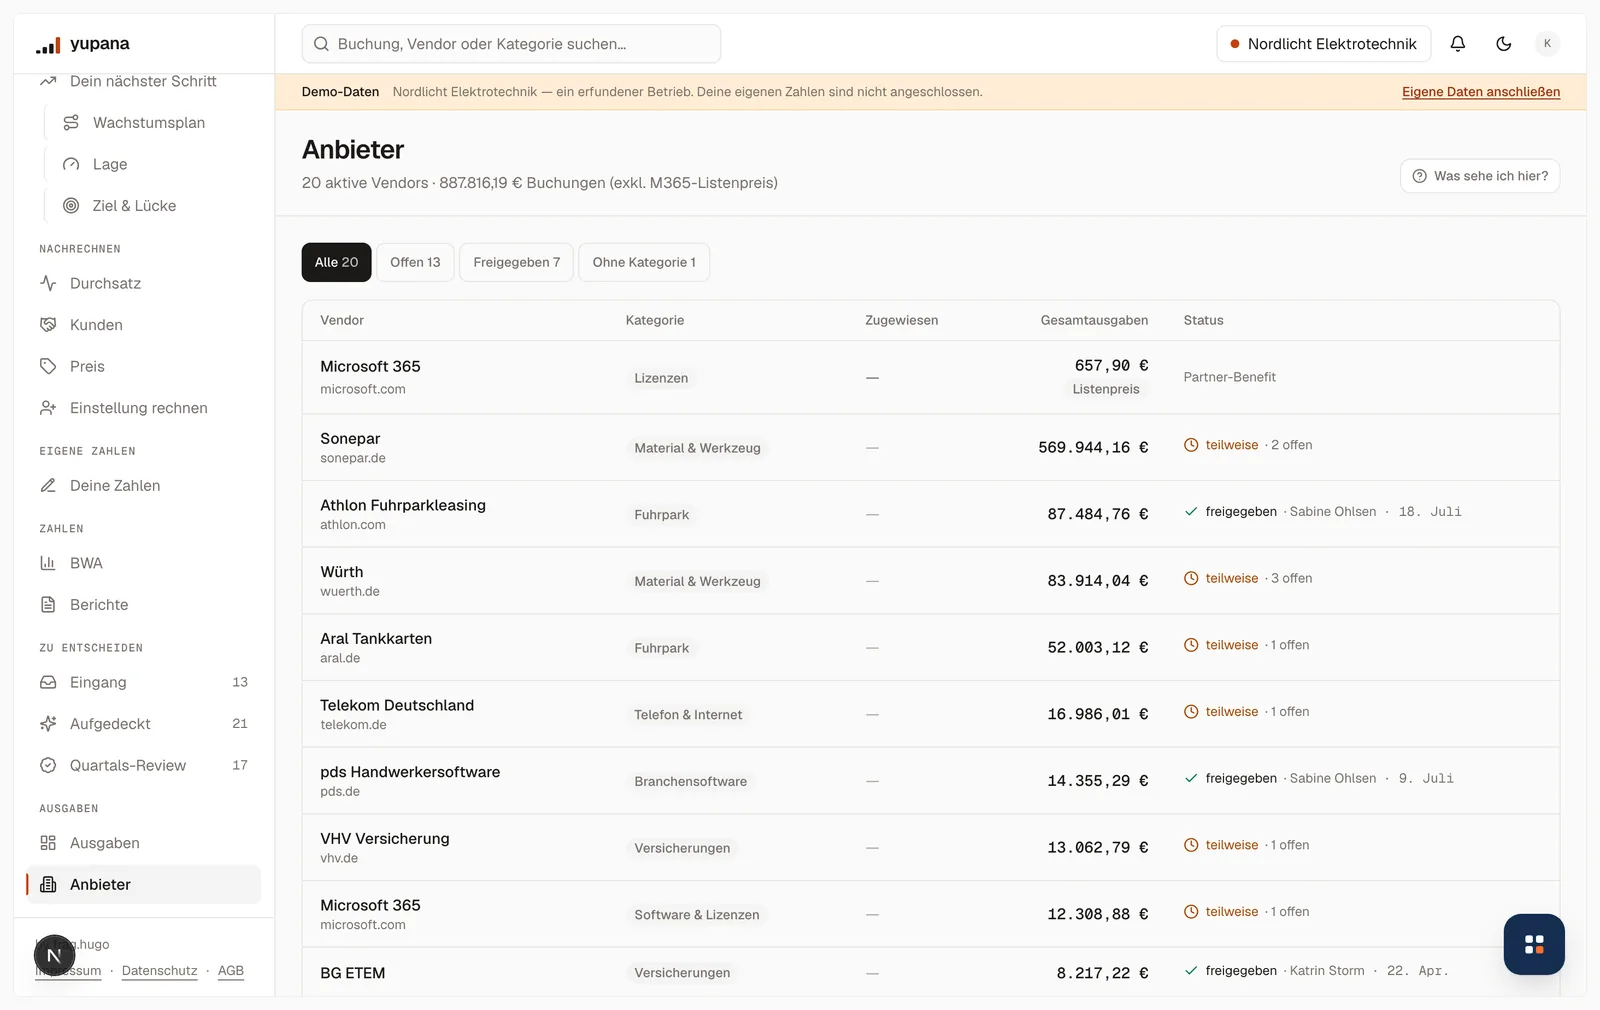Click Lizenzen chip in Microsoft 365 row
The width and height of the screenshot is (1600, 1010).
(661, 378)
